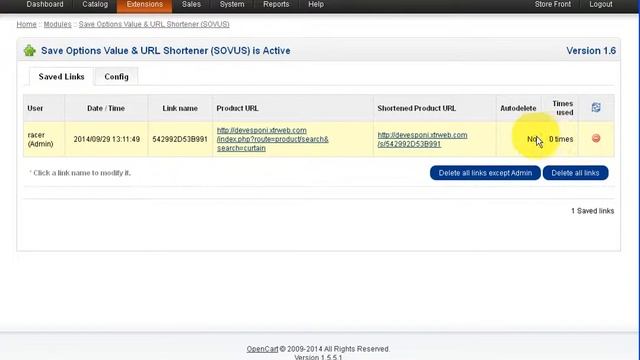Delete the racer saved link row

coord(596,138)
